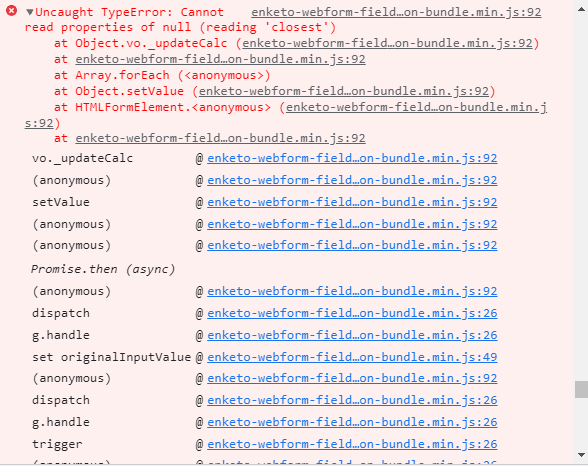
Task: Open frame link directly below Promise.then (async)
Action: click(352, 291)
